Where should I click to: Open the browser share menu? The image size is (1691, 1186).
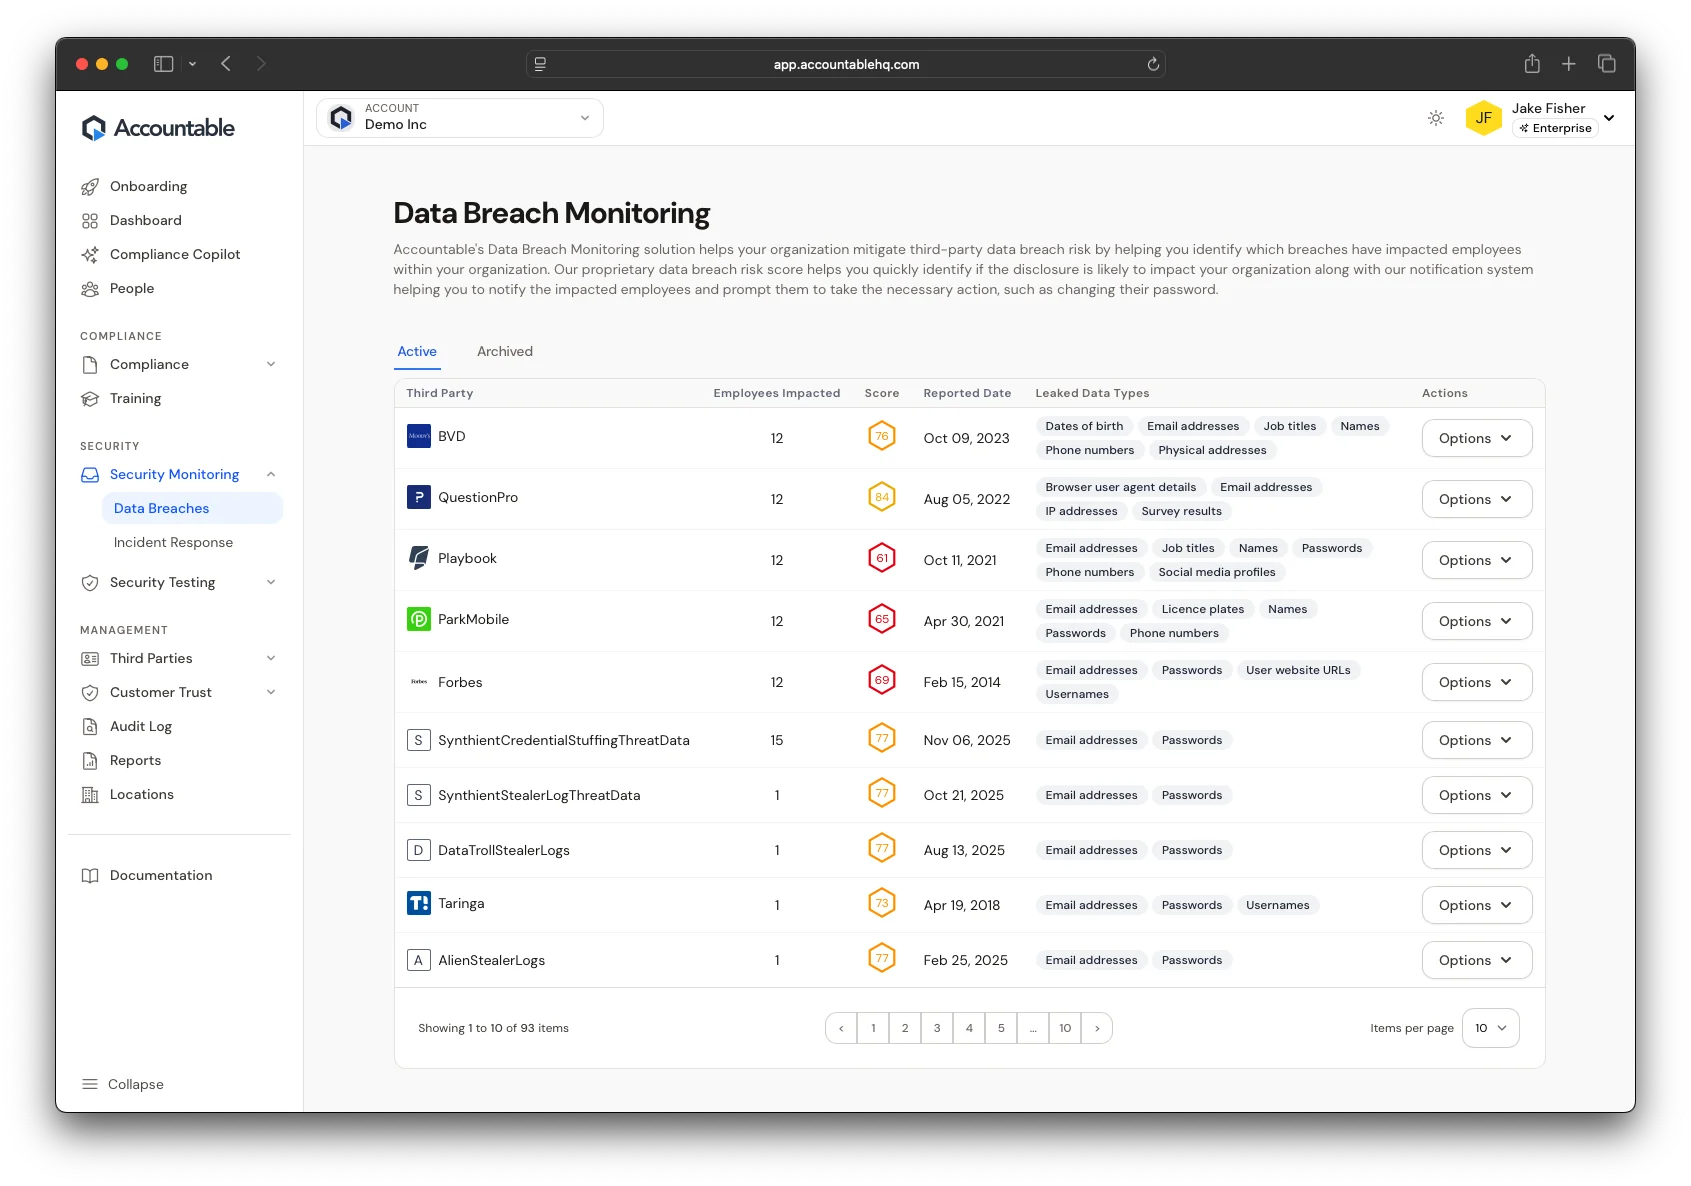tap(1532, 64)
